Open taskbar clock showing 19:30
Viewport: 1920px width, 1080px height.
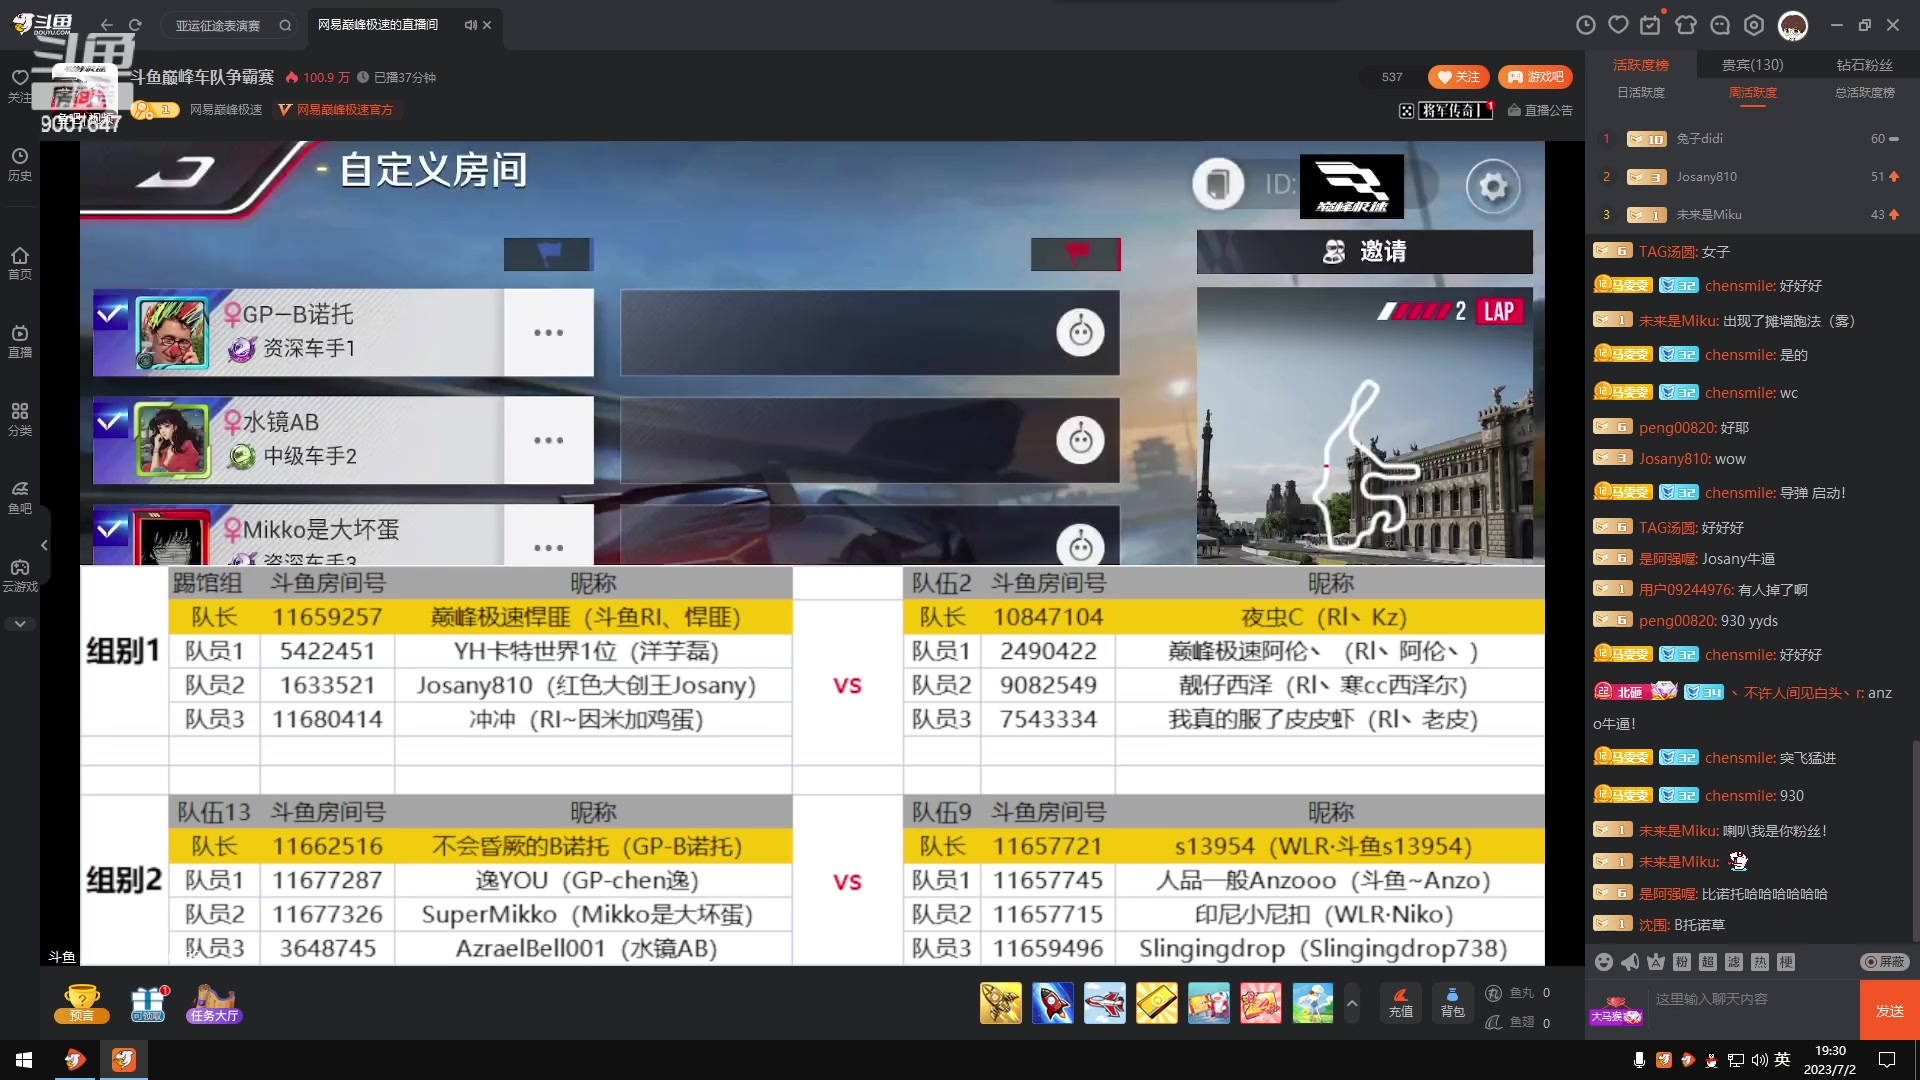click(x=1830, y=1060)
